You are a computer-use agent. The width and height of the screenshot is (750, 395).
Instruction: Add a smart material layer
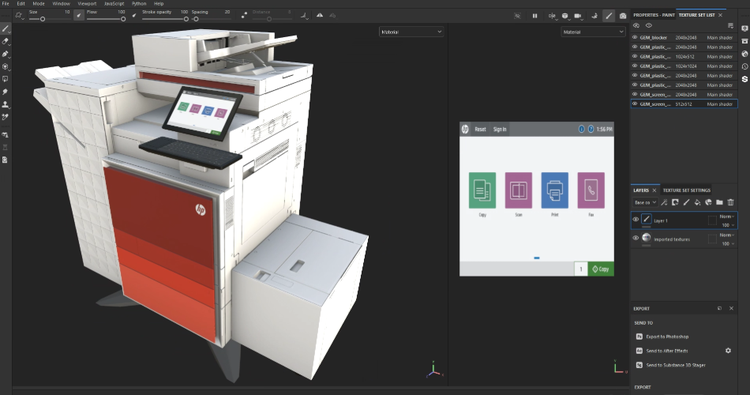pyautogui.click(x=708, y=202)
